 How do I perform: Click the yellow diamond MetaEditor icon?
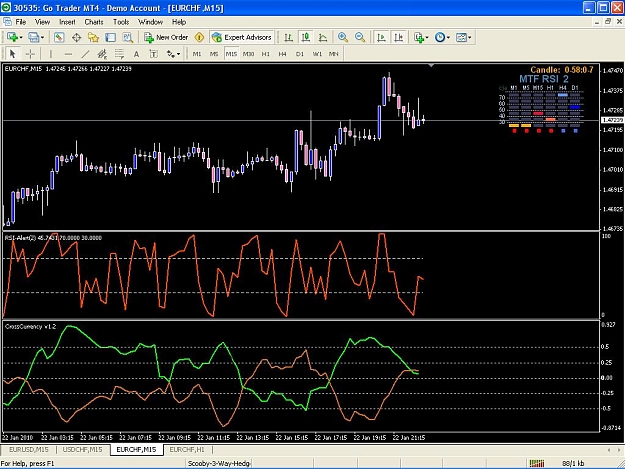coord(199,37)
